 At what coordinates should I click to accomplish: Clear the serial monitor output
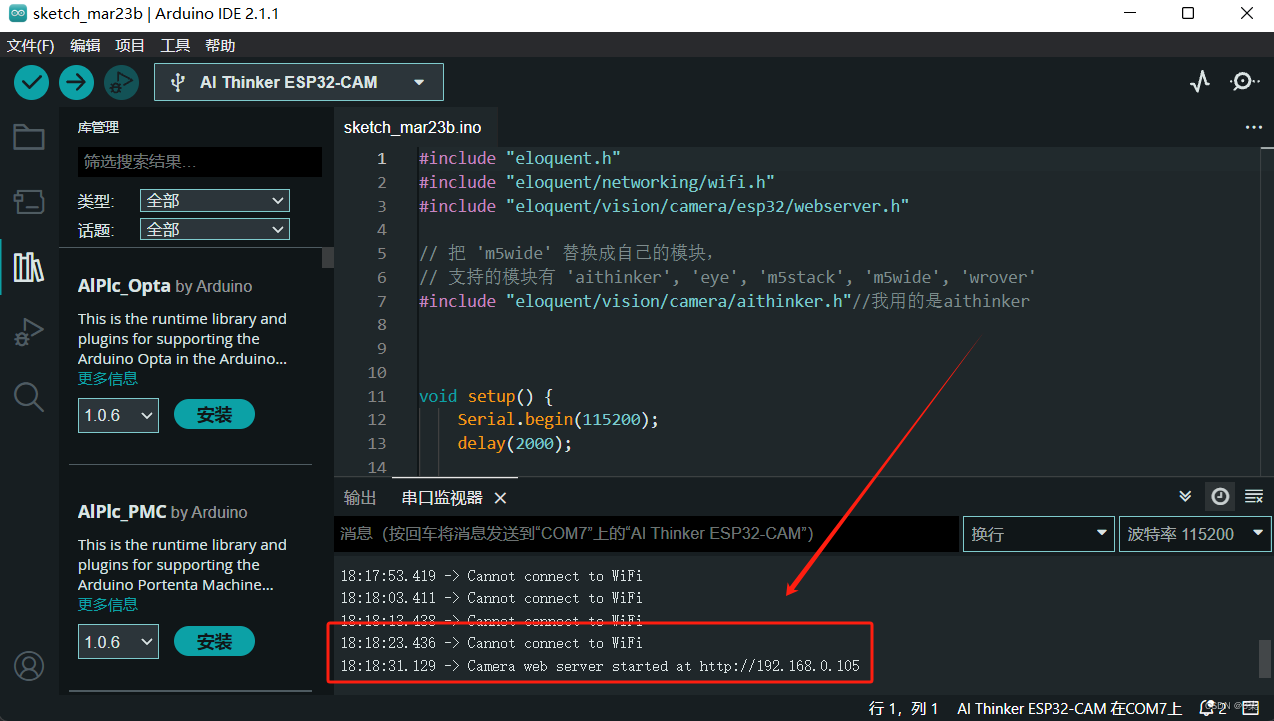1253,496
